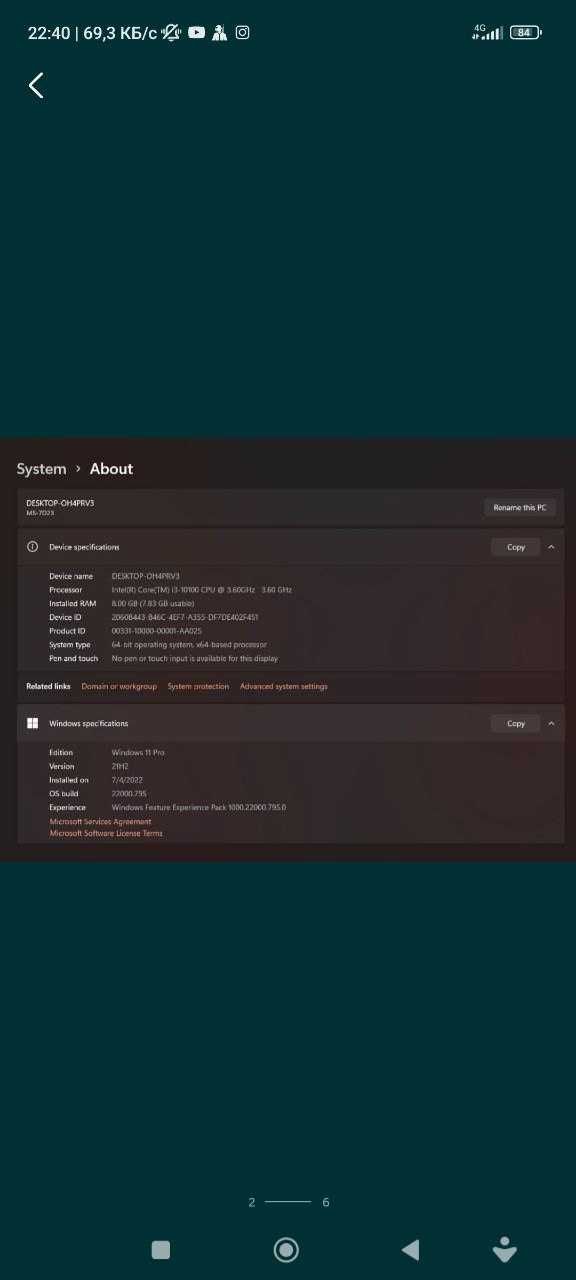Open Microsoft Software License Terms link
Viewport: 576px width, 1280px height.
pos(106,833)
